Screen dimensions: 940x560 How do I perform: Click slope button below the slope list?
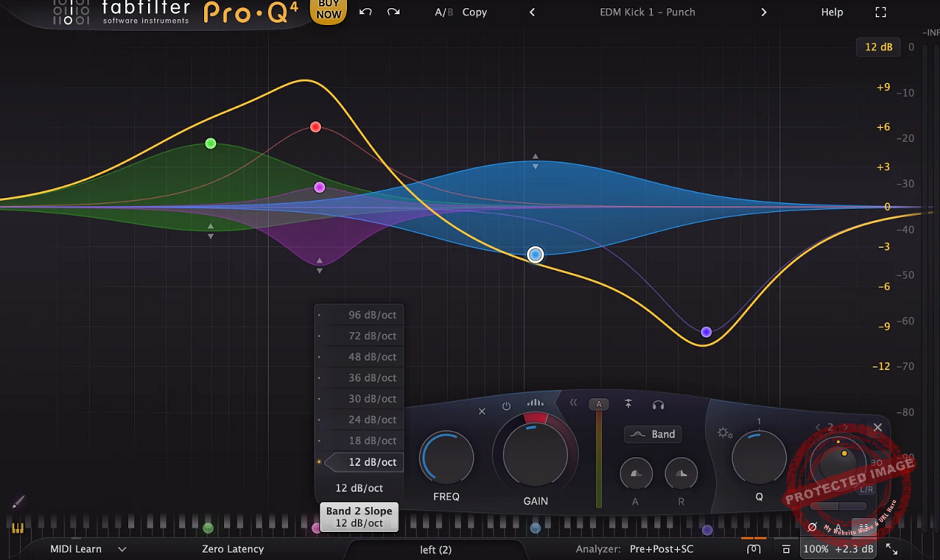click(x=359, y=488)
